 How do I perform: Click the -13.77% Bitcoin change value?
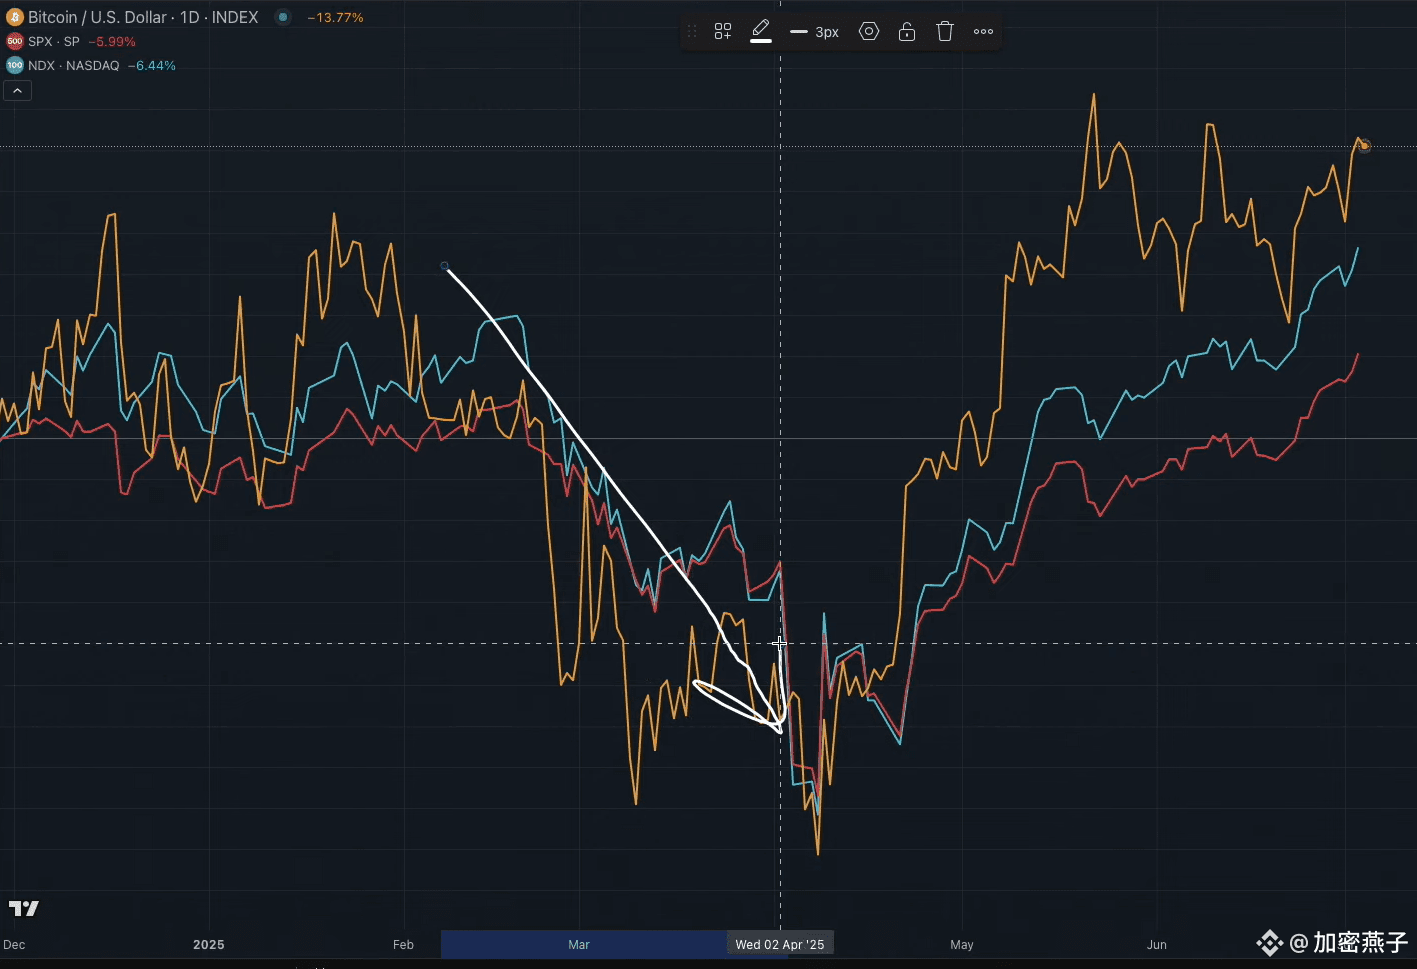click(335, 17)
